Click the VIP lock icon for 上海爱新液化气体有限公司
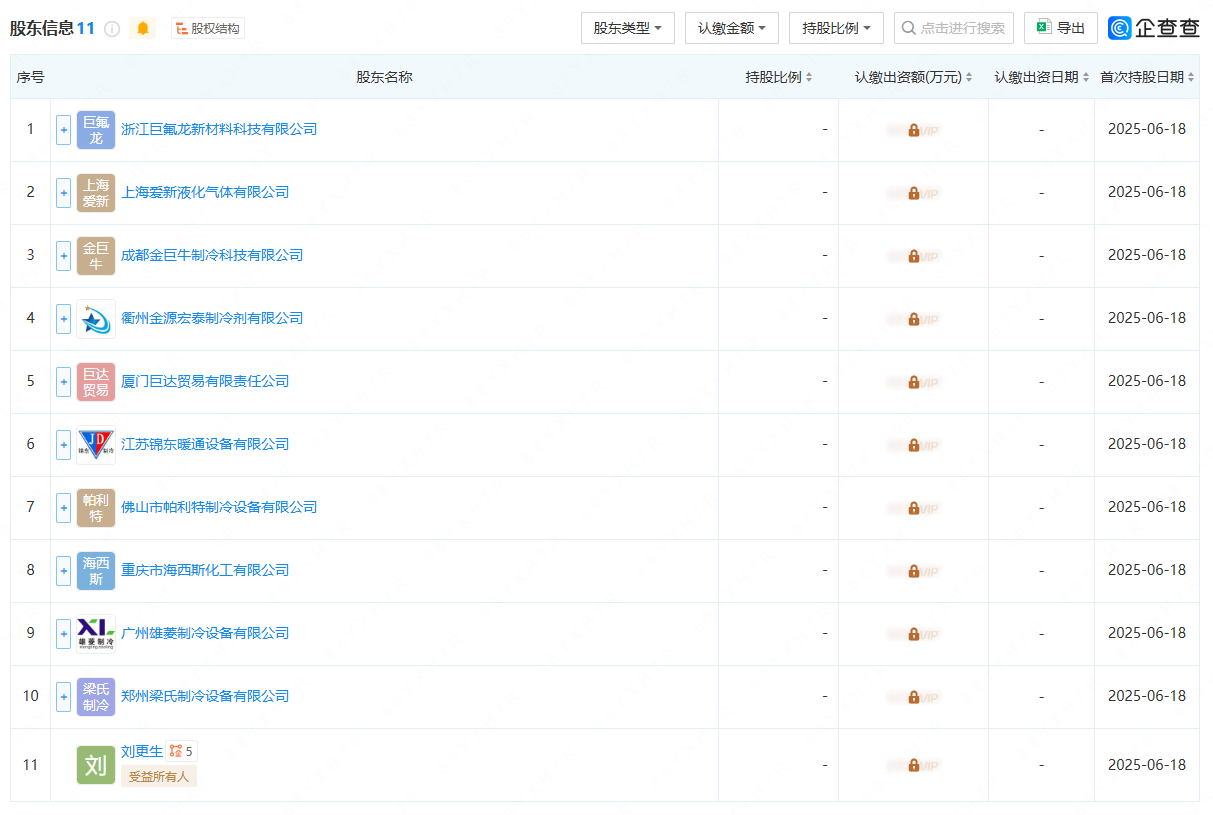 pos(914,193)
